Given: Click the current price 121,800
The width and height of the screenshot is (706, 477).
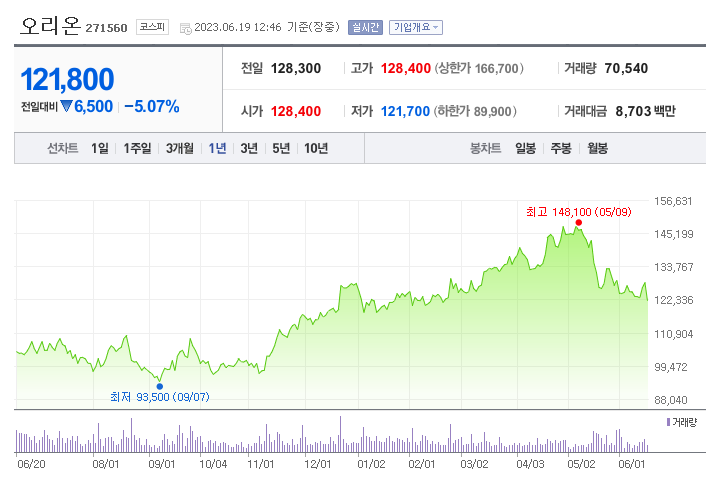Looking at the screenshot, I should (x=67, y=79).
